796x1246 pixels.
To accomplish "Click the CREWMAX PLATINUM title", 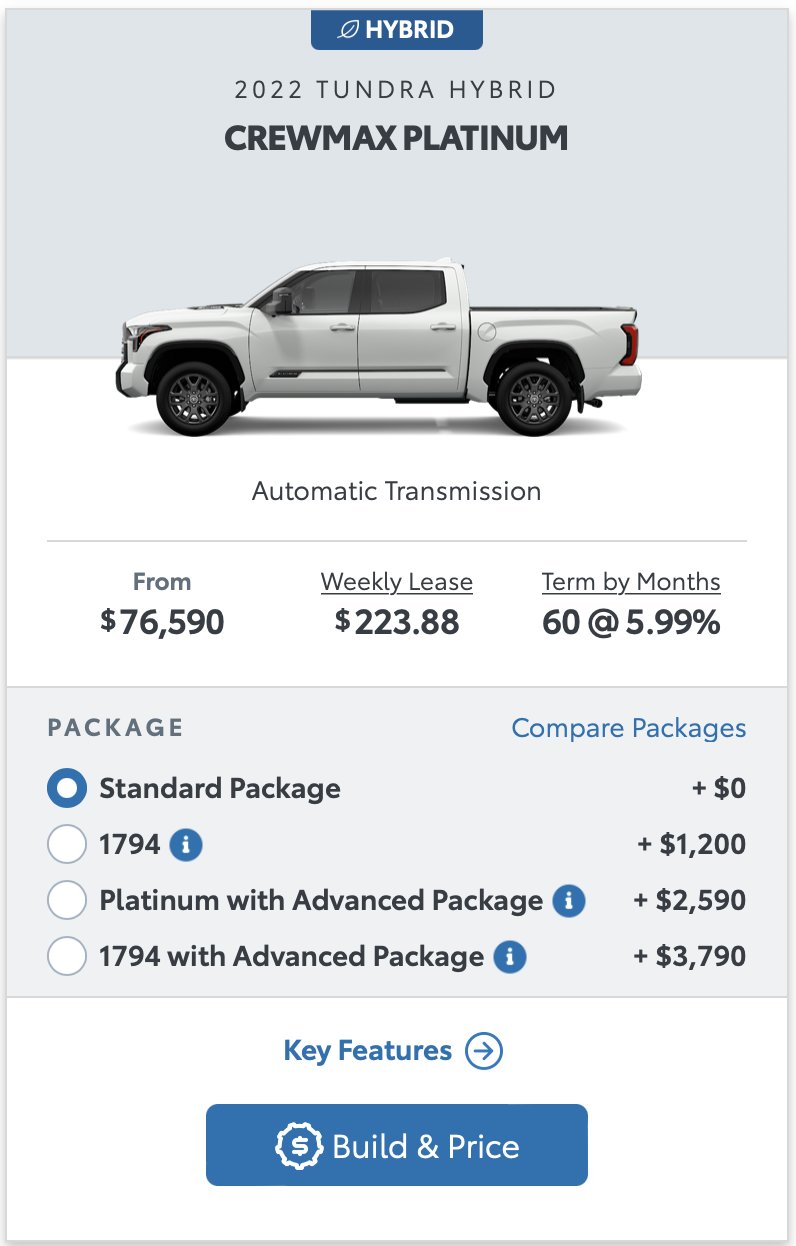I will (x=396, y=138).
